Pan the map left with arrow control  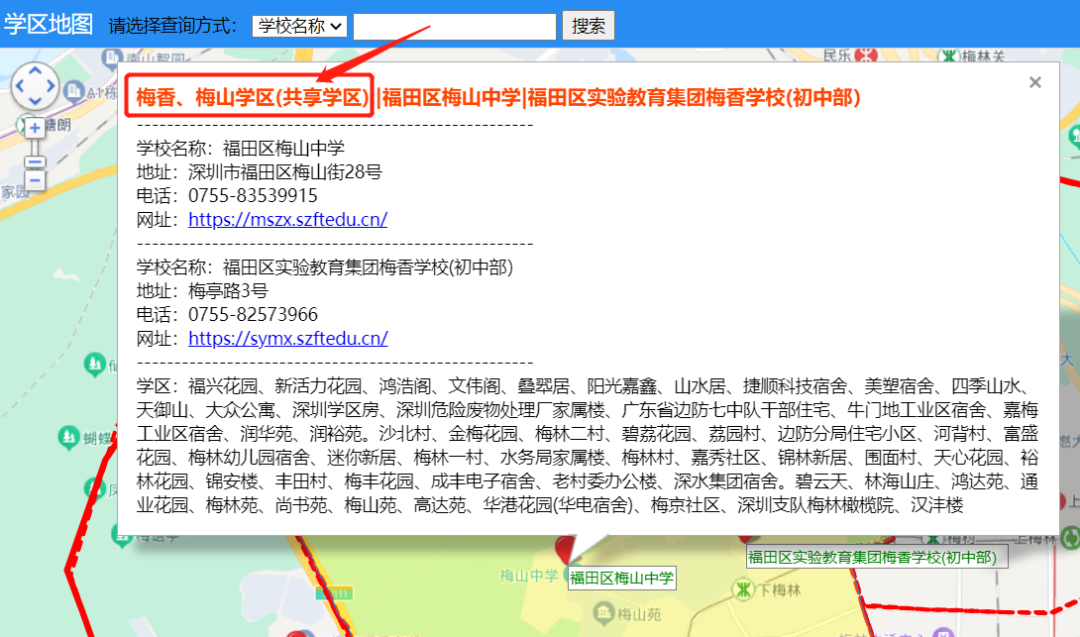19,86
